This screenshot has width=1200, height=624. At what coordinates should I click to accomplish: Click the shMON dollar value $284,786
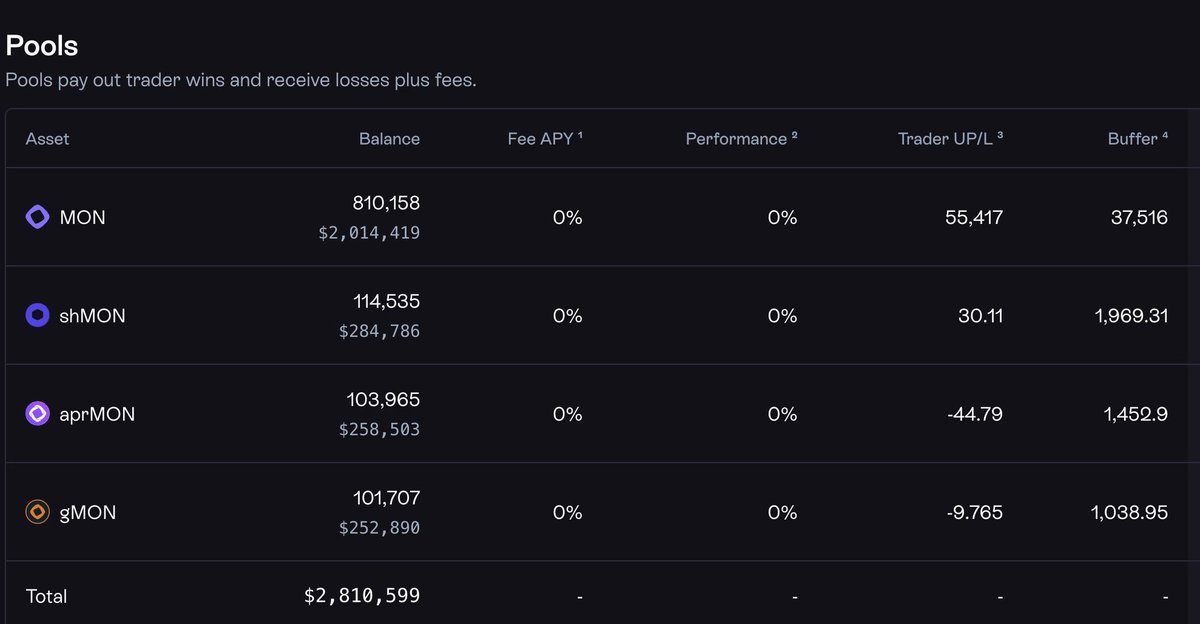tap(379, 331)
